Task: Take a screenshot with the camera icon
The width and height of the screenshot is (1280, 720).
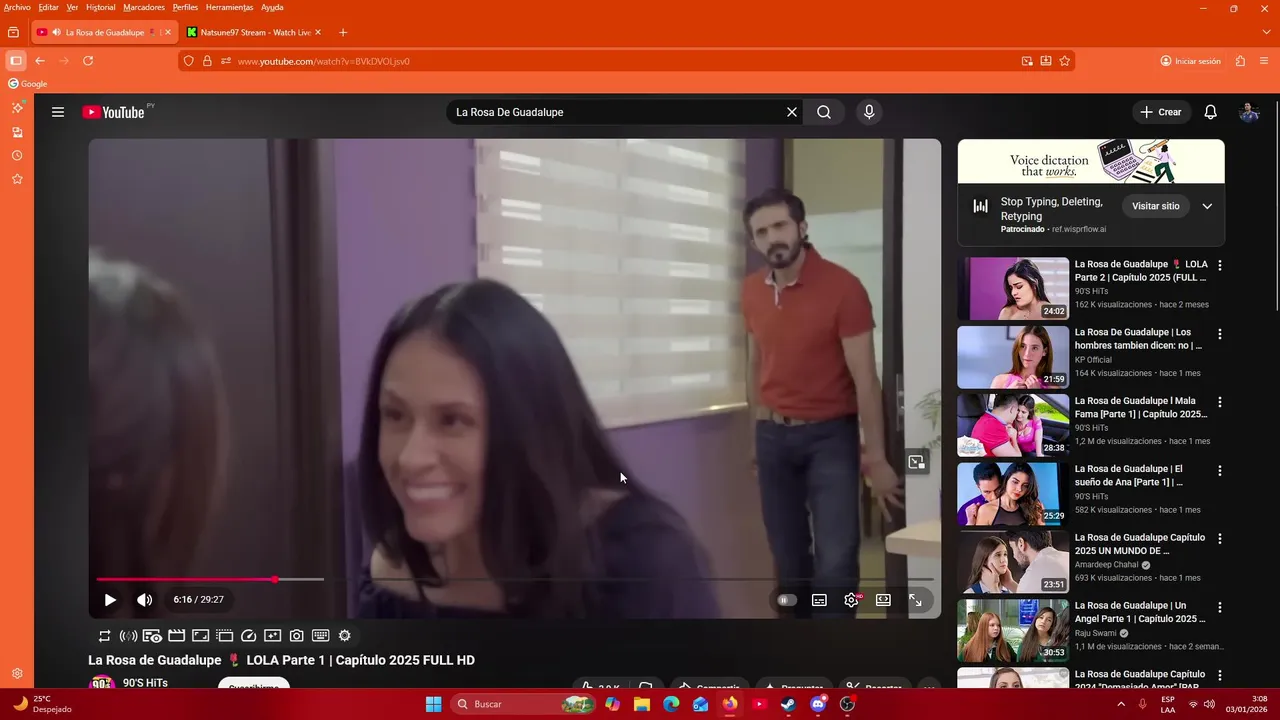Action: pos(297,636)
